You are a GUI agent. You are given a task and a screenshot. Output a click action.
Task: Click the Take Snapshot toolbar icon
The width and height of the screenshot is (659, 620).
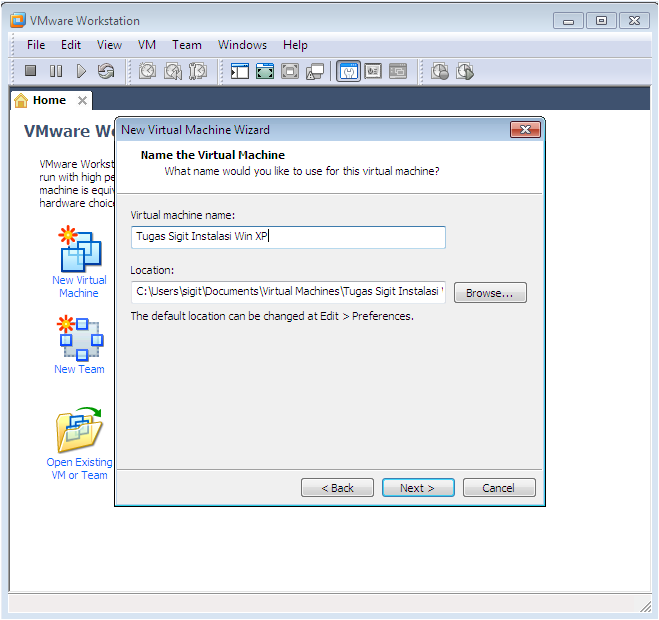148,71
